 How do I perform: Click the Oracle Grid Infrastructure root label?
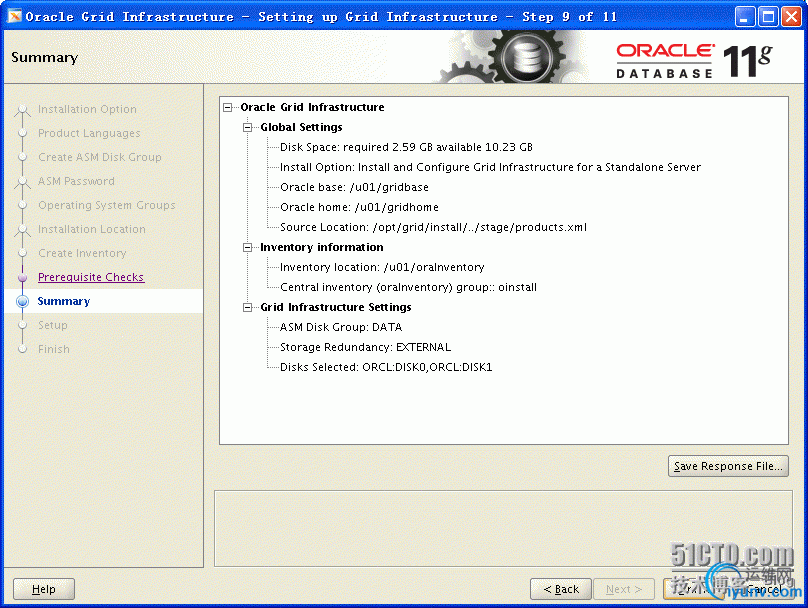point(312,107)
